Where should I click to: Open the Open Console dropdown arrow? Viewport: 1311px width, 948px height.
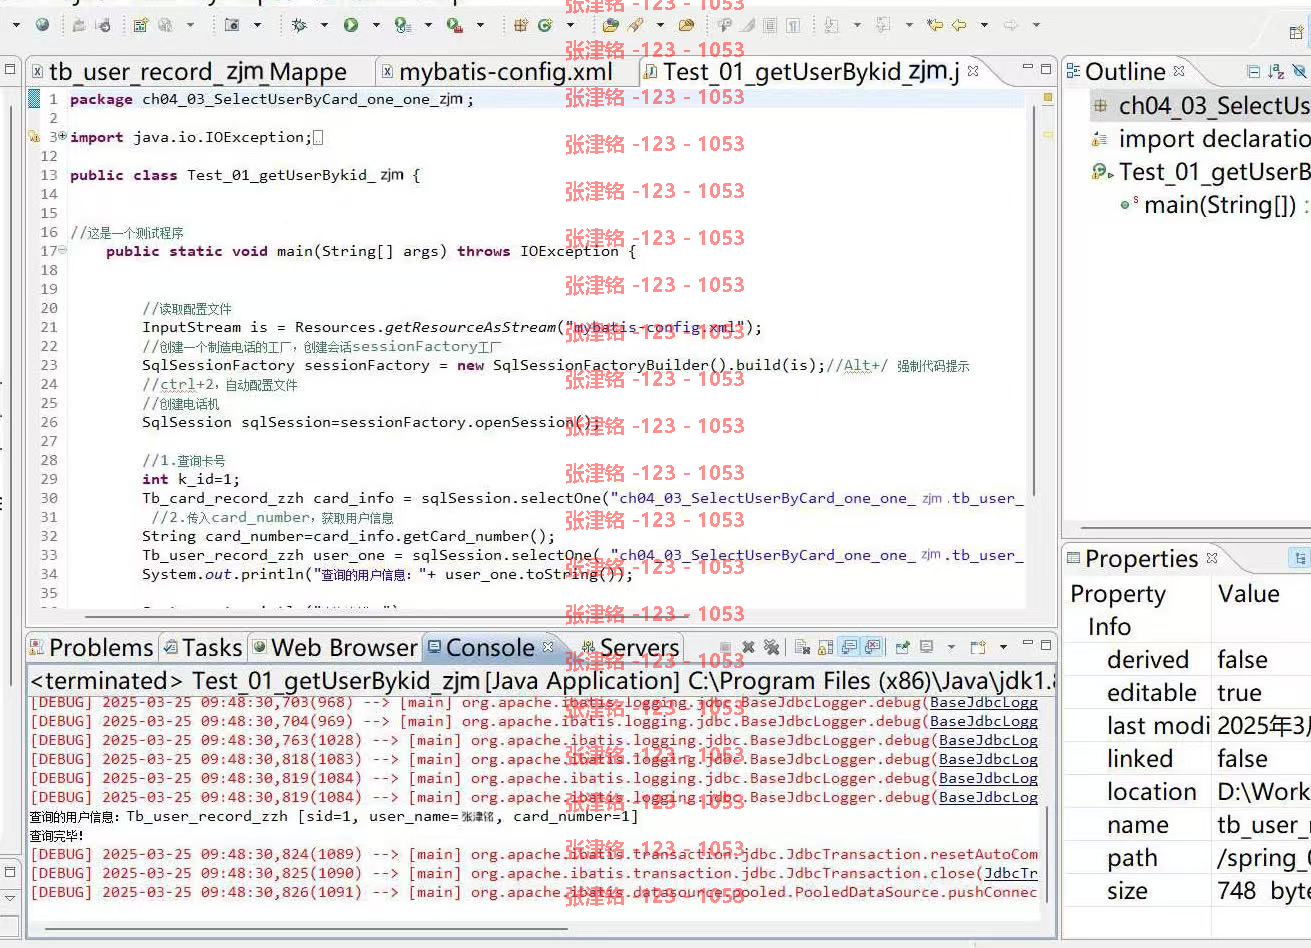[x=1003, y=647]
